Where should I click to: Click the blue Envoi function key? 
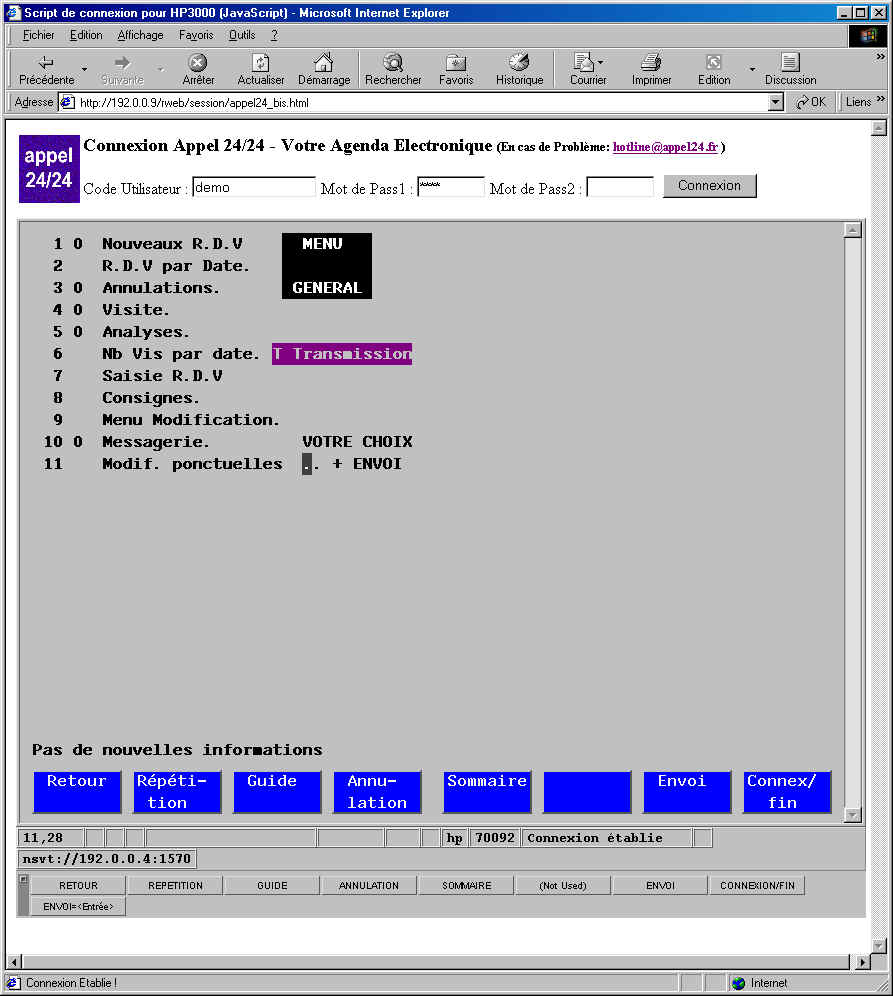point(687,792)
